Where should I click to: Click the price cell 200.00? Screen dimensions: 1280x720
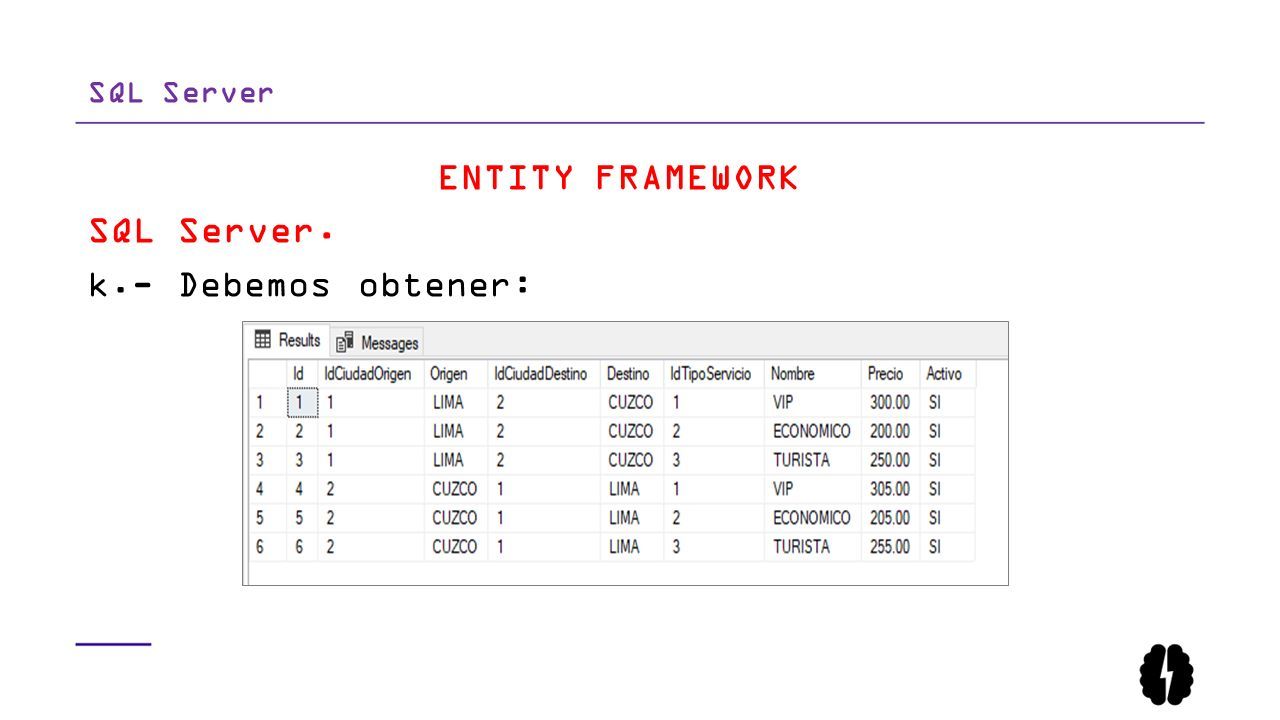(890, 432)
